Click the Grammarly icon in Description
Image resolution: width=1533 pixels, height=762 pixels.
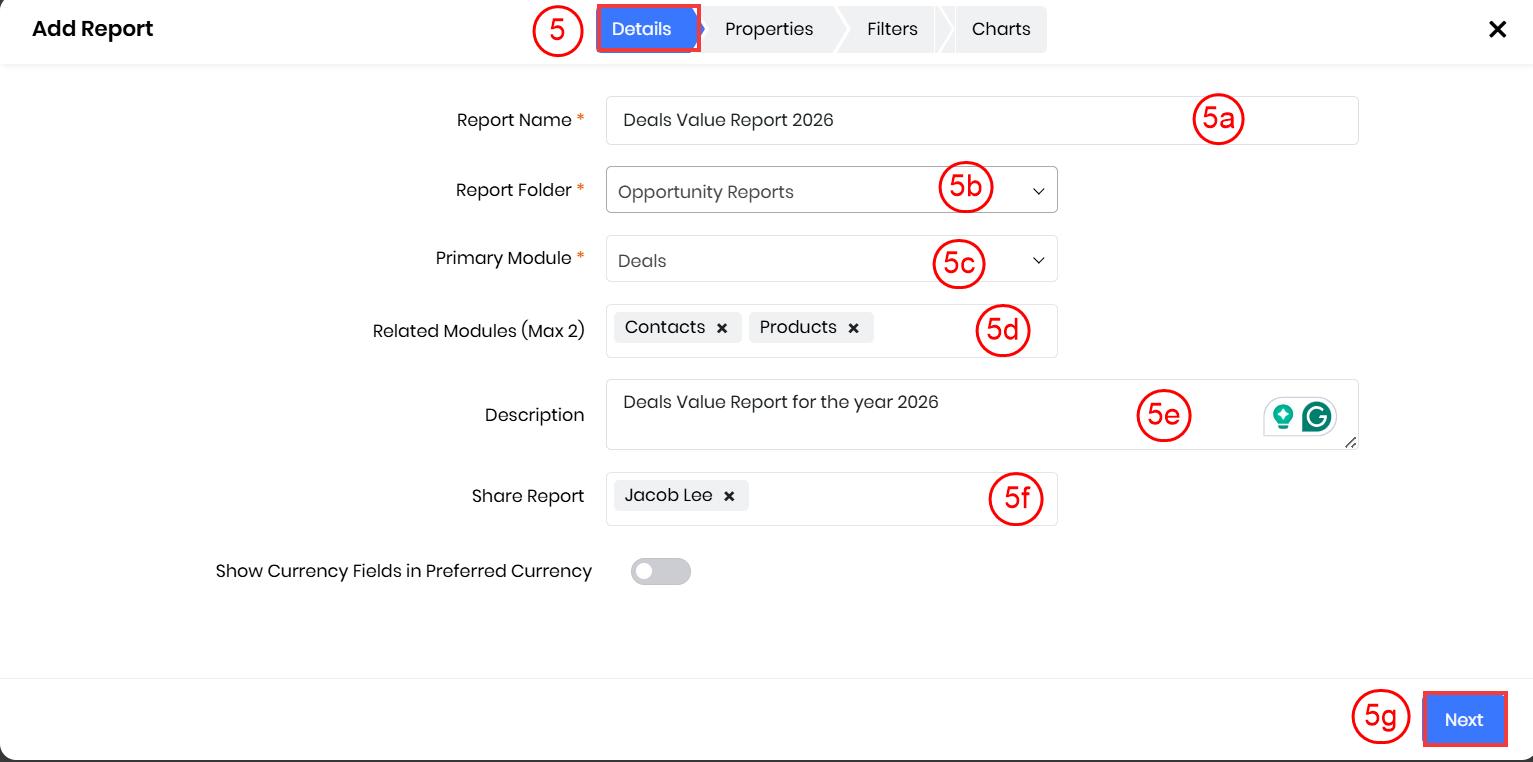click(1317, 416)
